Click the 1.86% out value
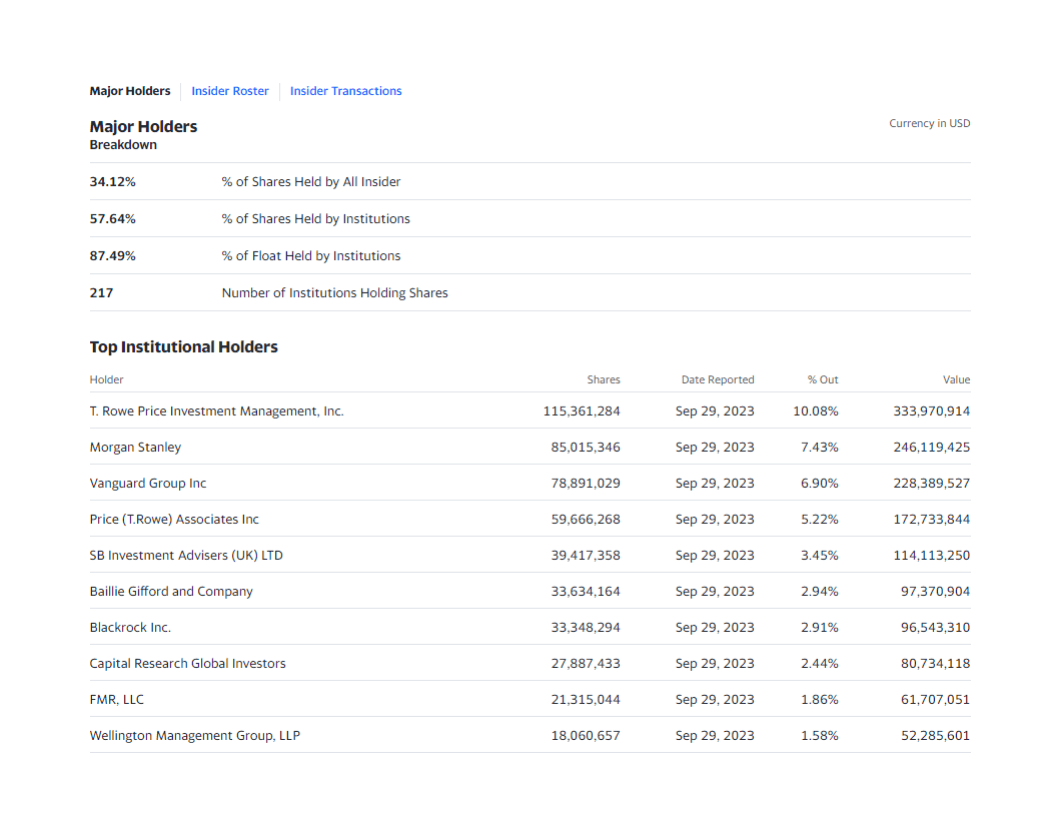This screenshot has width=1064, height=825. (820, 699)
